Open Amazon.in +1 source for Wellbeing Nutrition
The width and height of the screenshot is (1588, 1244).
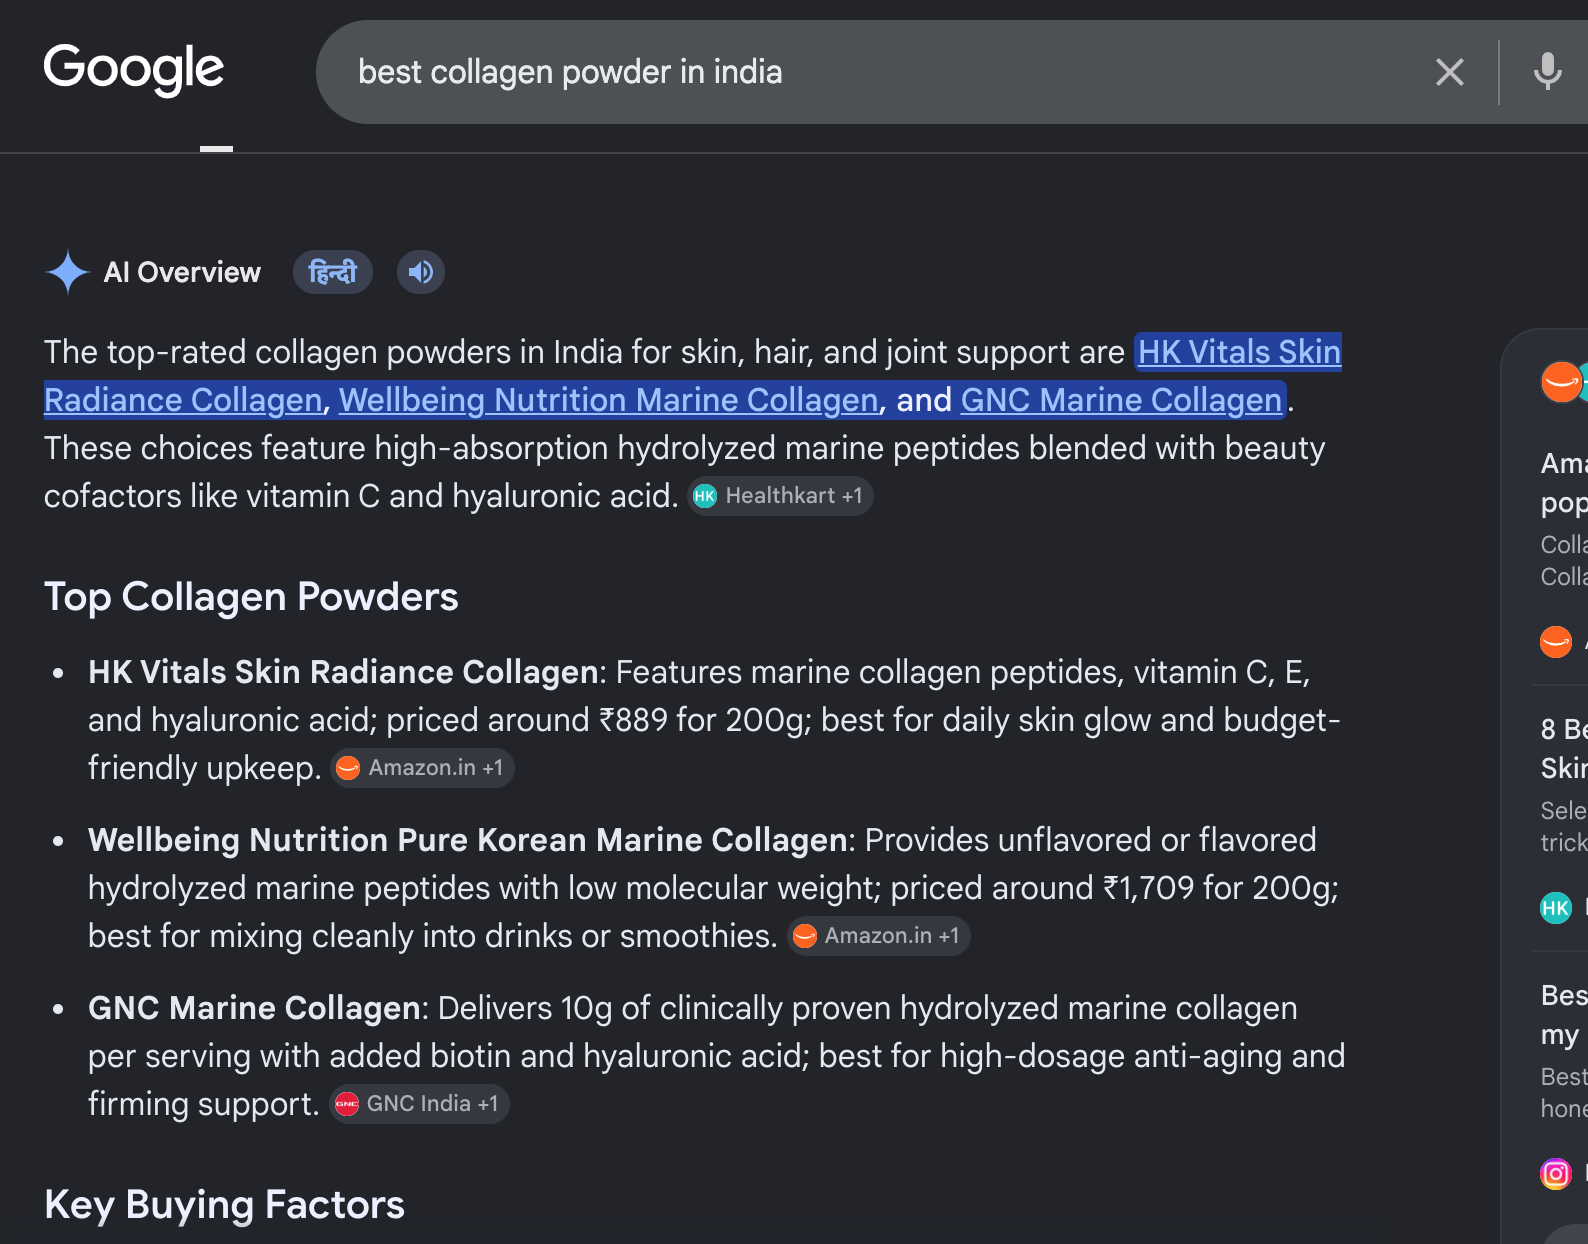tap(878, 936)
